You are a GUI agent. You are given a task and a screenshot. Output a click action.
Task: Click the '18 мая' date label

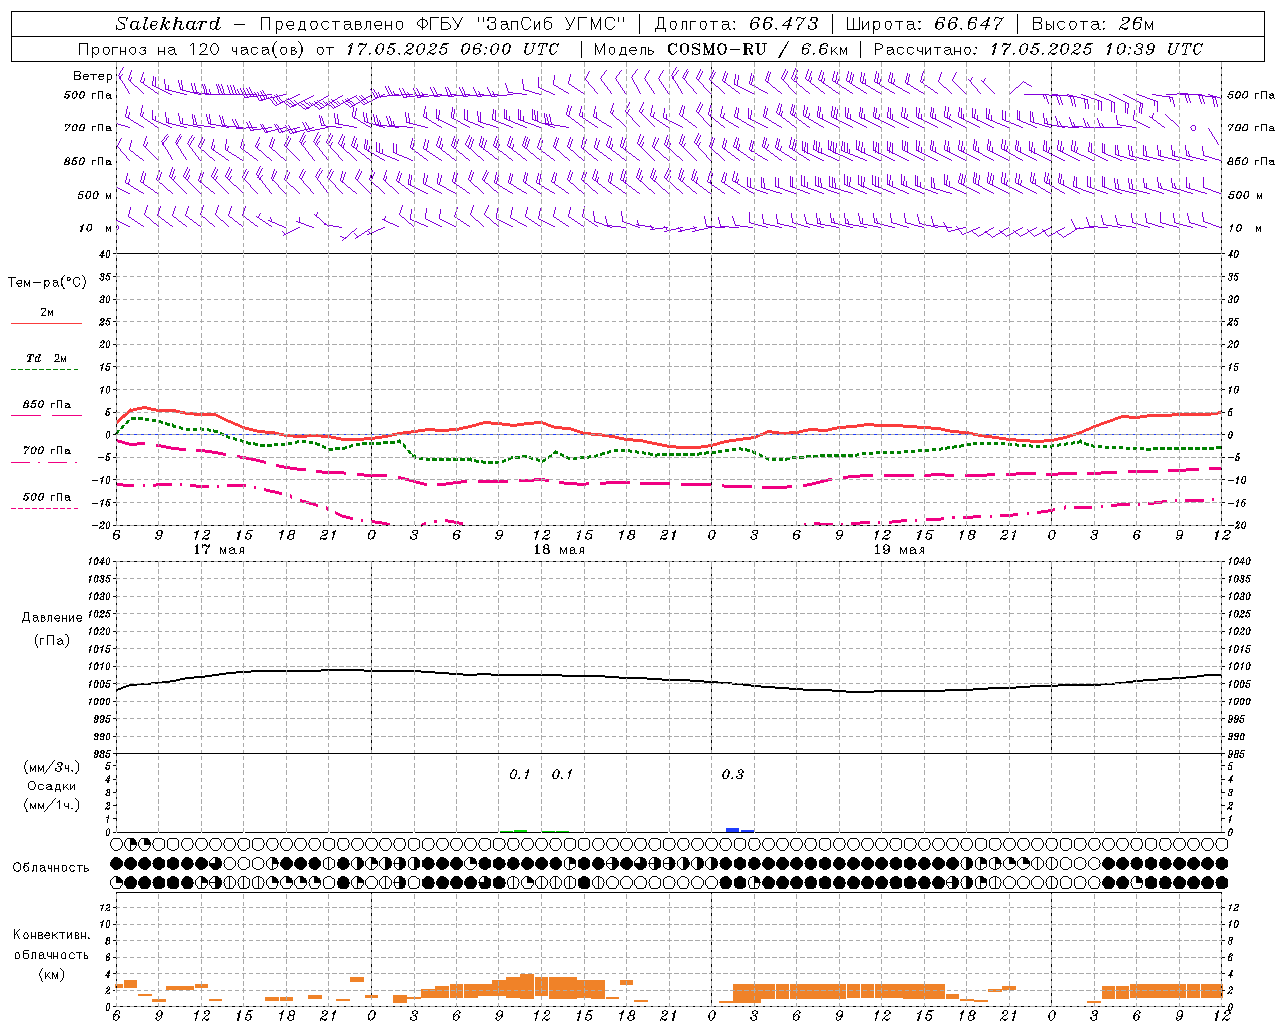tap(559, 550)
